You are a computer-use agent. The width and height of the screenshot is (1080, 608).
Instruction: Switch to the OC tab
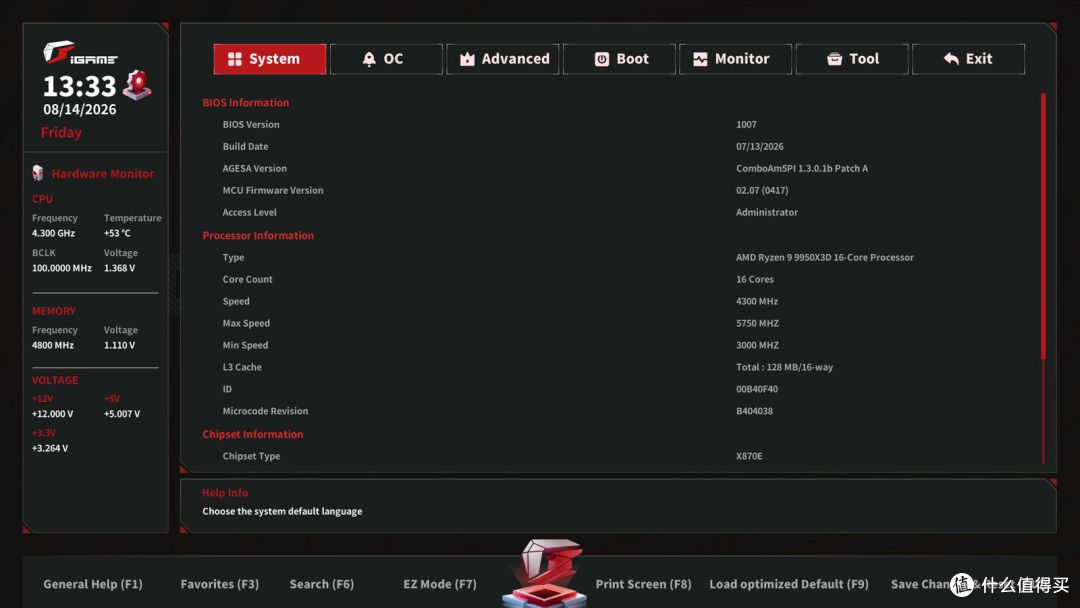[386, 59]
